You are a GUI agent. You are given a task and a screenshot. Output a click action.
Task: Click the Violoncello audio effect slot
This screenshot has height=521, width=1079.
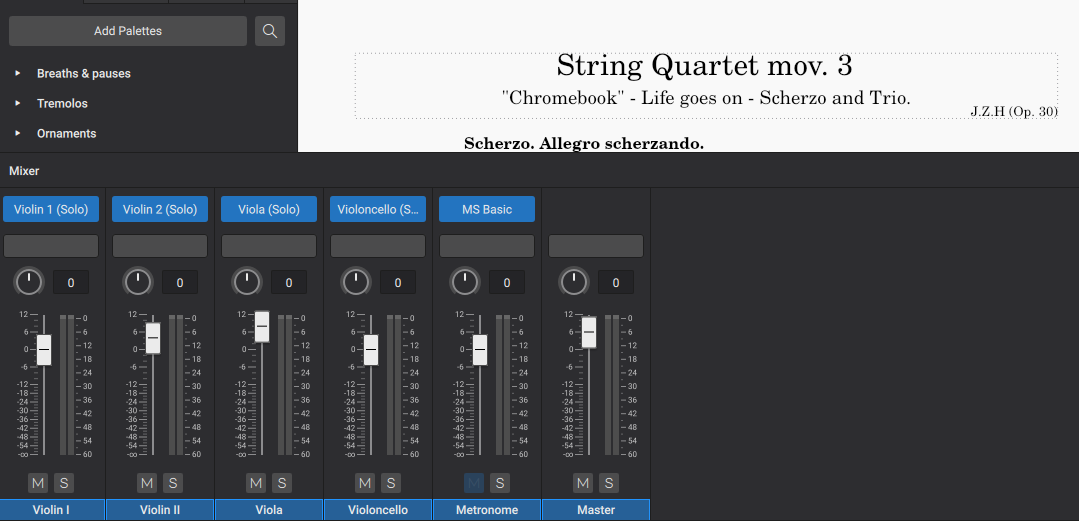(x=378, y=246)
